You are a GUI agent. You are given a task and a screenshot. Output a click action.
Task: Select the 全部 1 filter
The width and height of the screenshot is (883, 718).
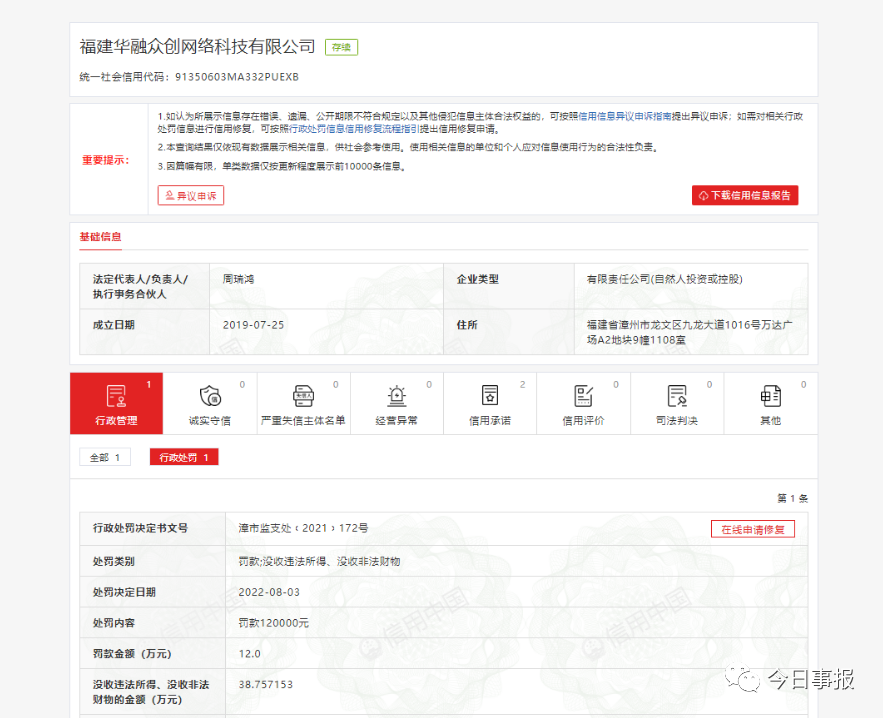tap(105, 457)
